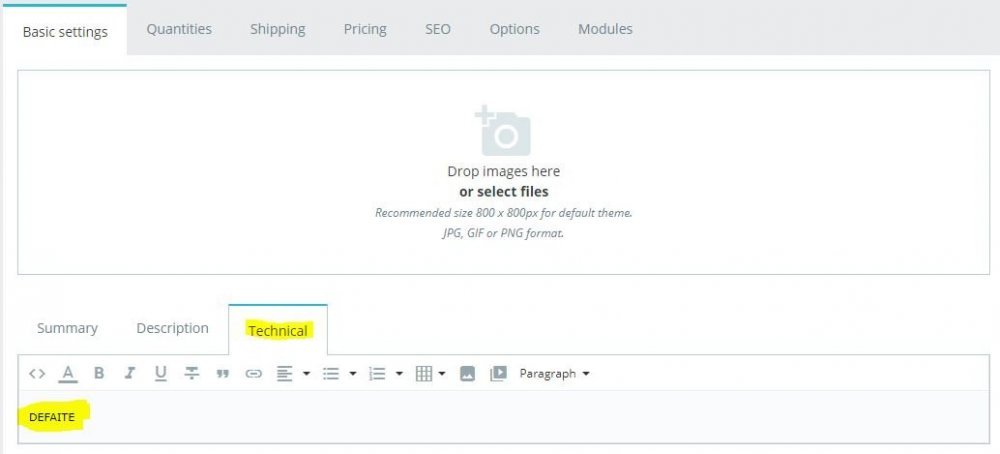The height and width of the screenshot is (454, 1000).
Task: Apply blockquote formatting
Action: click(x=223, y=374)
